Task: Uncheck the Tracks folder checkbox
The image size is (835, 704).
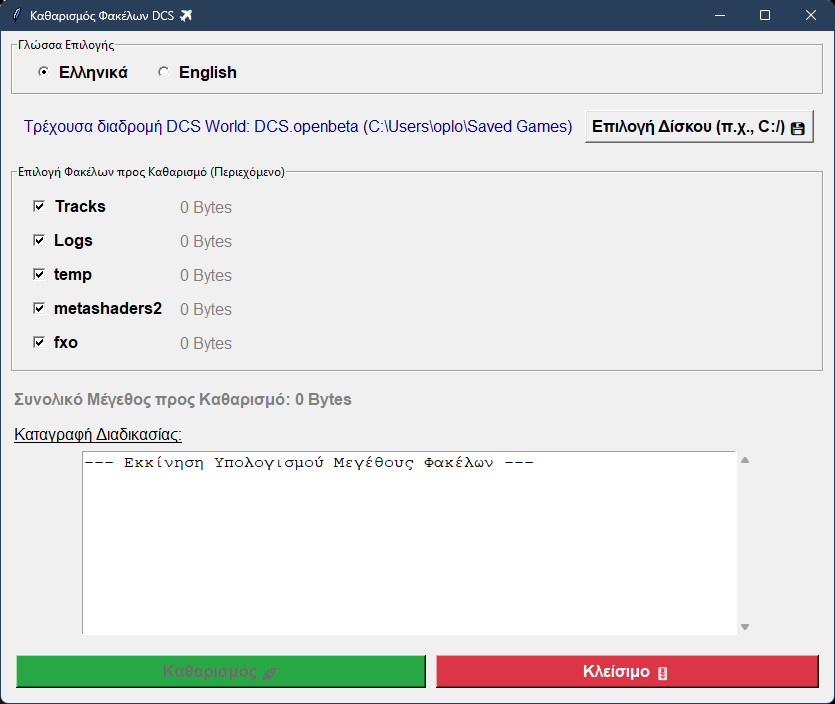Action: (39, 206)
